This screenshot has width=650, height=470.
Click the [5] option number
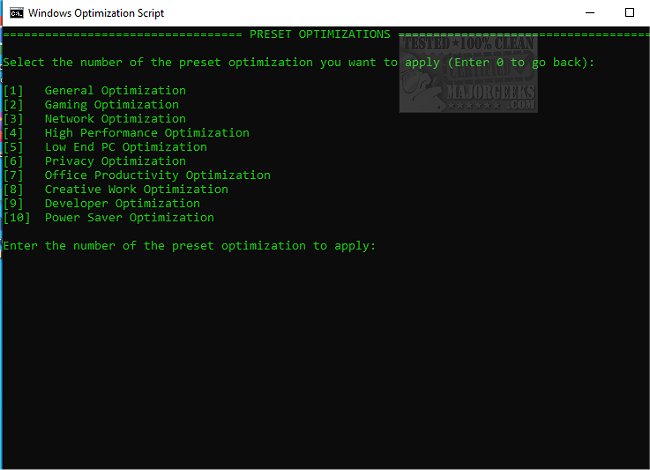13,147
